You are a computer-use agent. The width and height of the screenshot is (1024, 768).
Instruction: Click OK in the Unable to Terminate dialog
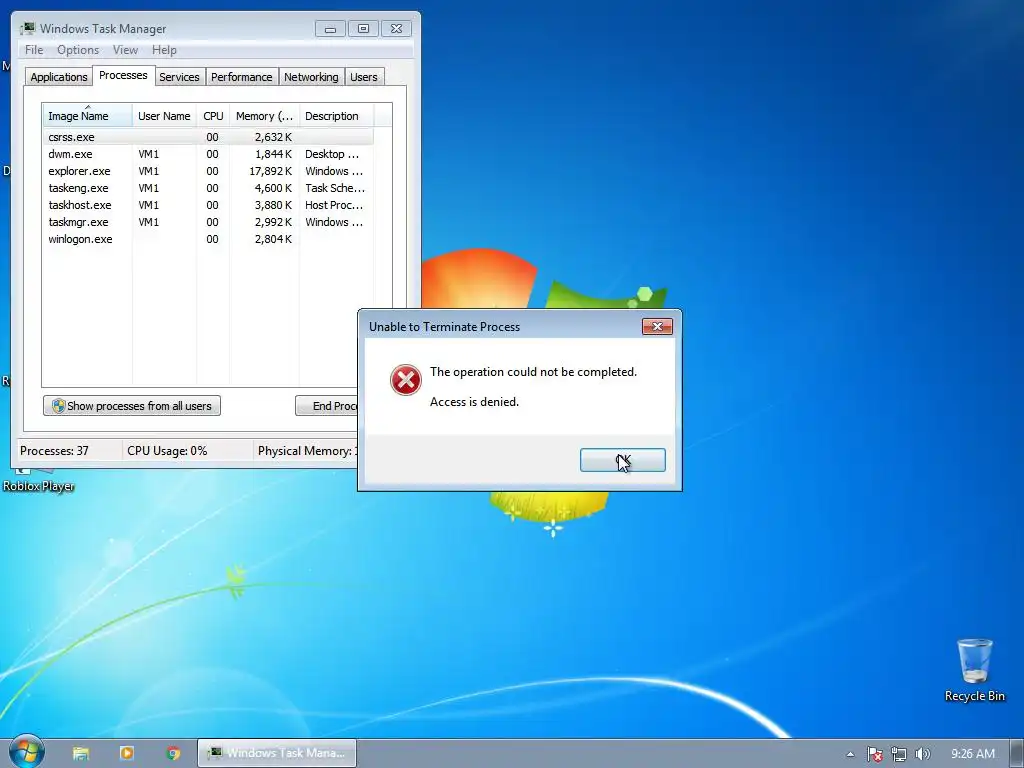[622, 460]
